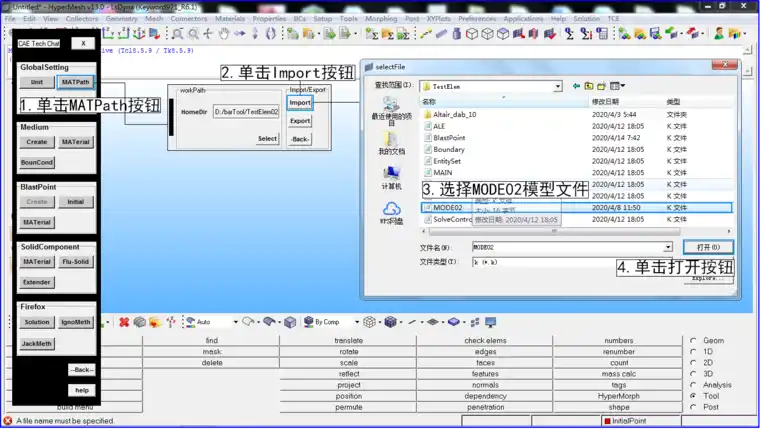
Task: Open the By Comp dropdown
Action: 357,322
